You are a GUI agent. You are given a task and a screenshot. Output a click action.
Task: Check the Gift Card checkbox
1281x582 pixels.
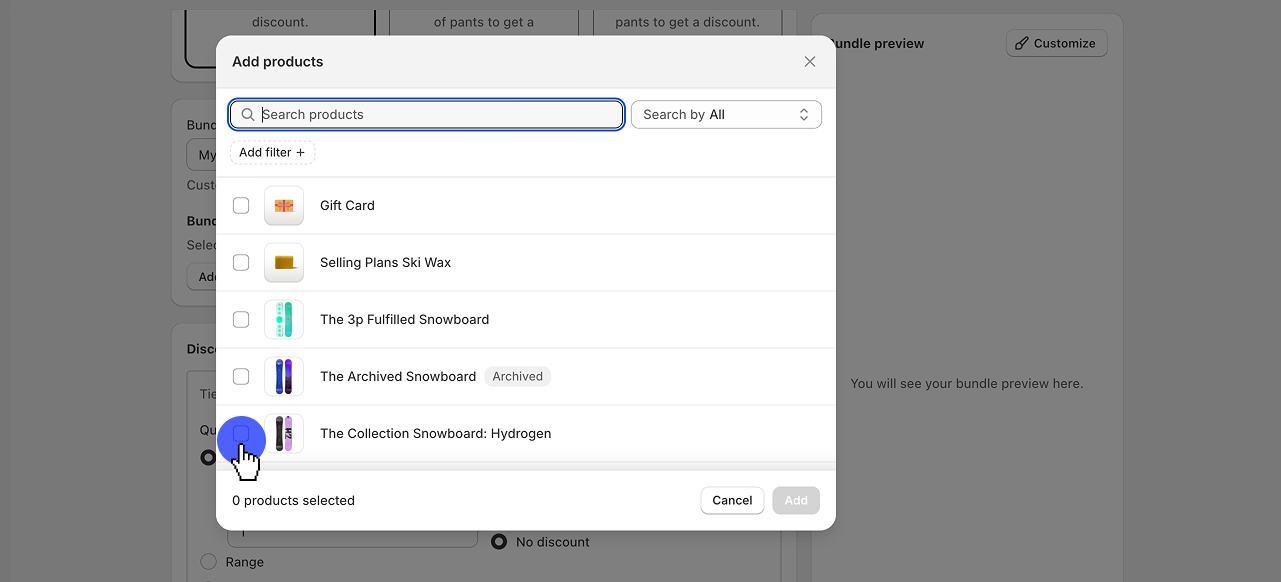coord(241,206)
